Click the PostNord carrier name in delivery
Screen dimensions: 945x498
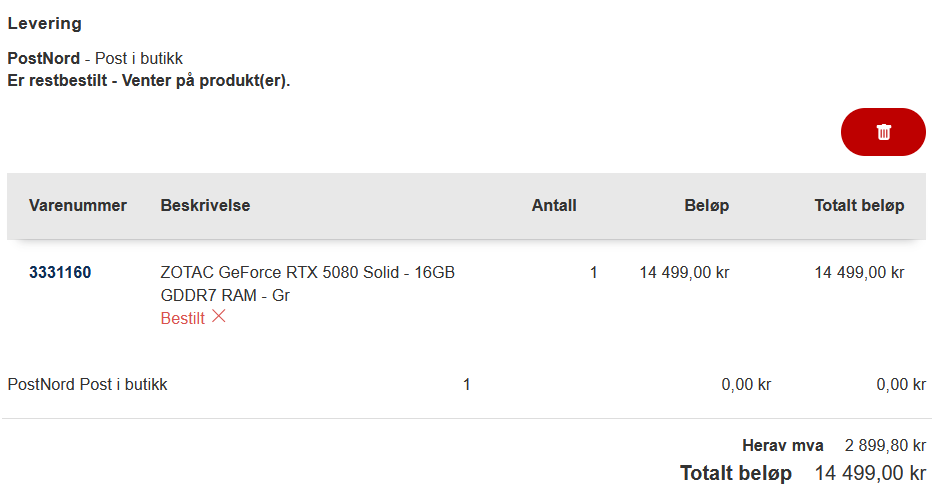pos(43,58)
